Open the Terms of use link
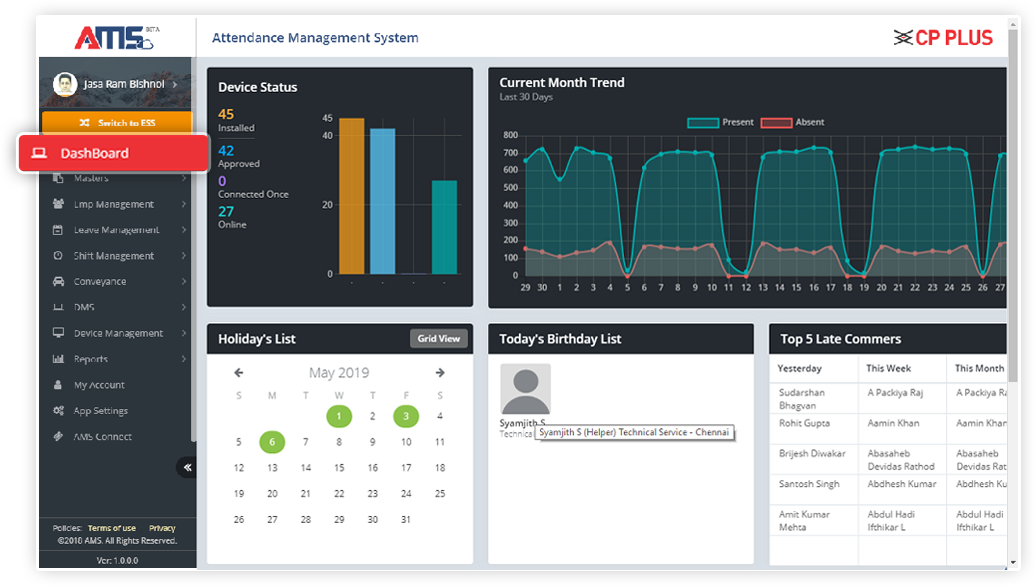Image resolution: width=1036 pixels, height=586 pixels. [112, 528]
